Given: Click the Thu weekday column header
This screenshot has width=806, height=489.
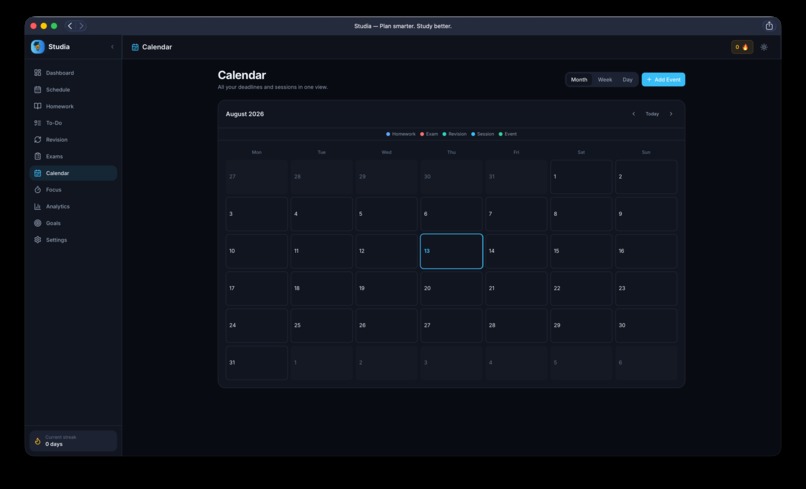Looking at the screenshot, I should [451, 152].
